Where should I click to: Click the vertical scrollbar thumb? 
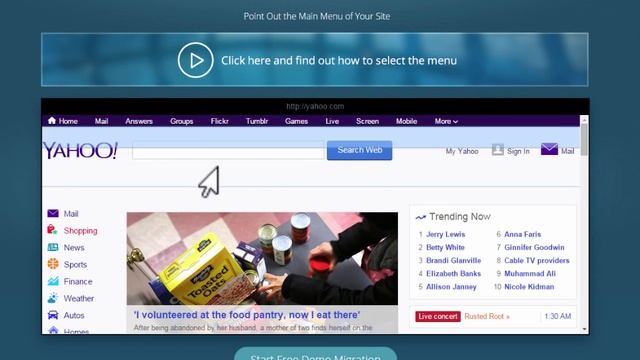coord(584,140)
